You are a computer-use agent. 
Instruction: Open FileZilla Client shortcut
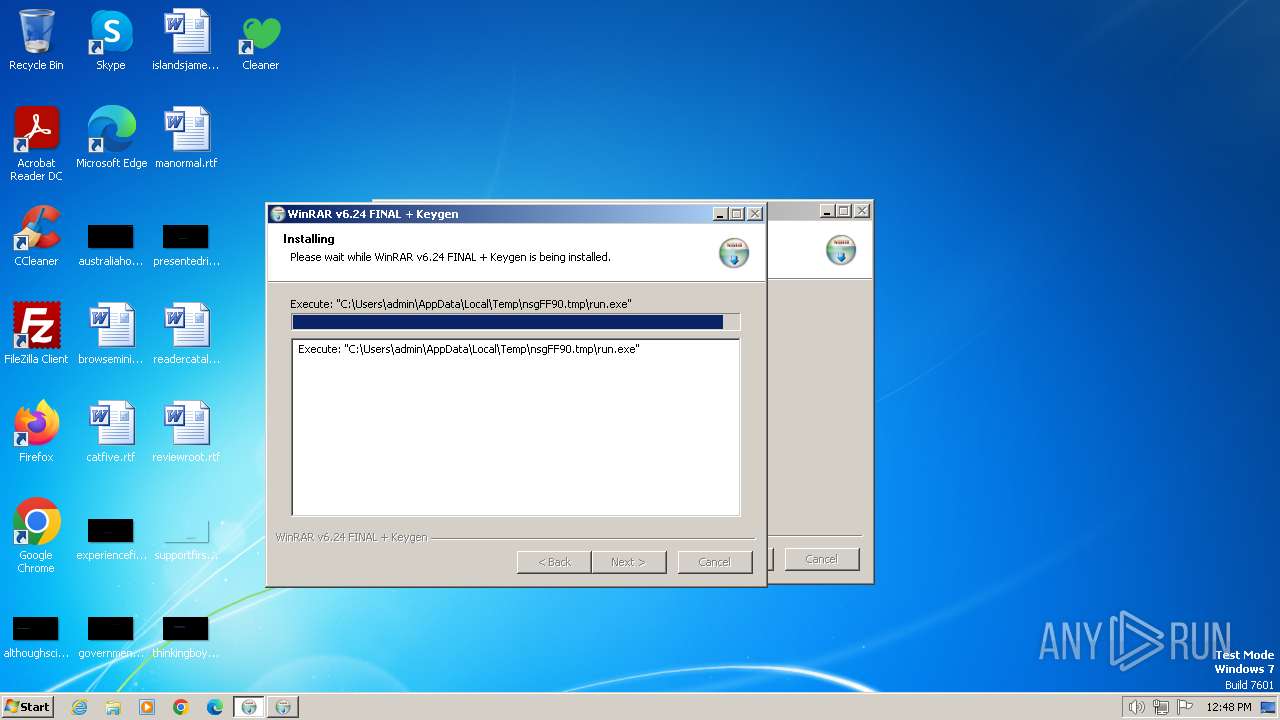point(36,334)
